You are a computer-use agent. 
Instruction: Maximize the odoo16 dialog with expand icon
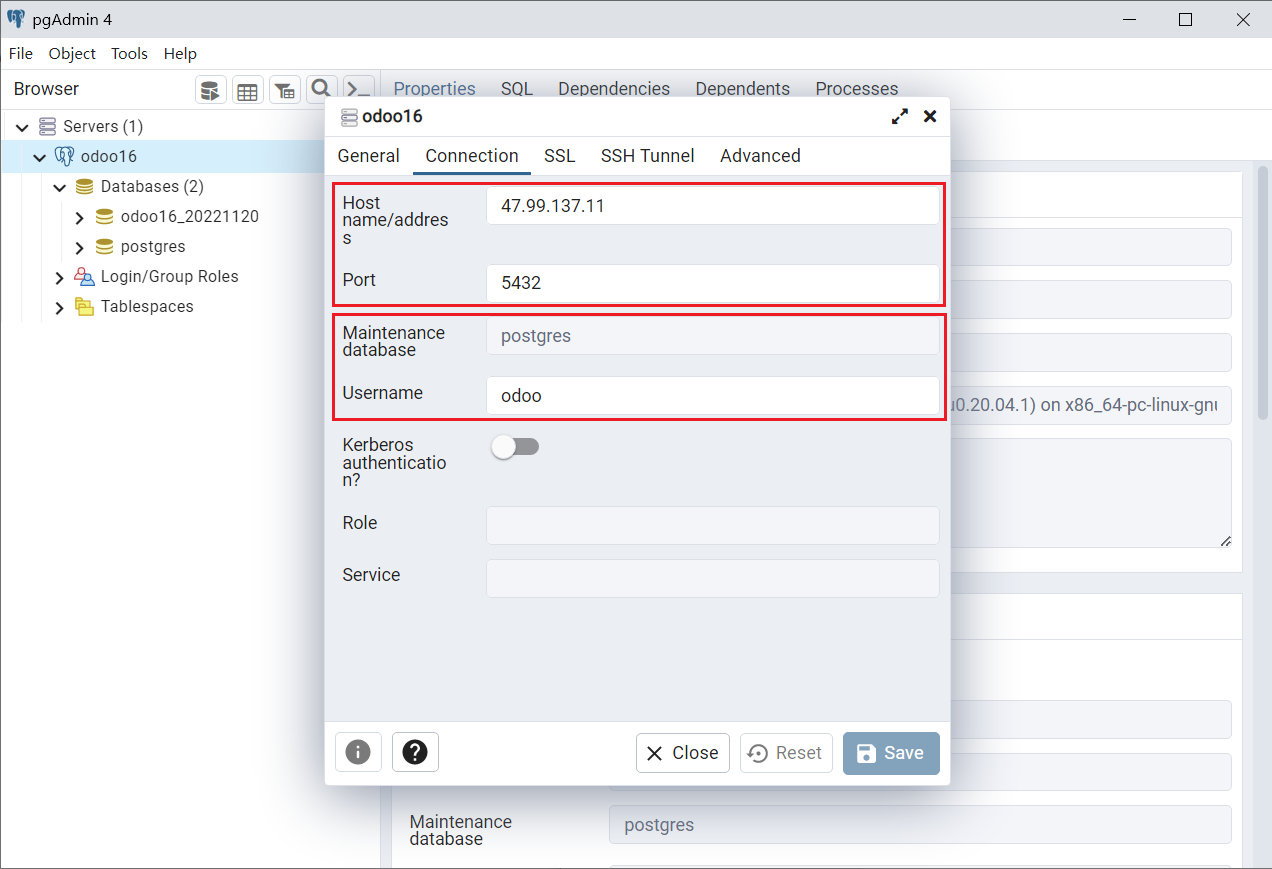900,117
